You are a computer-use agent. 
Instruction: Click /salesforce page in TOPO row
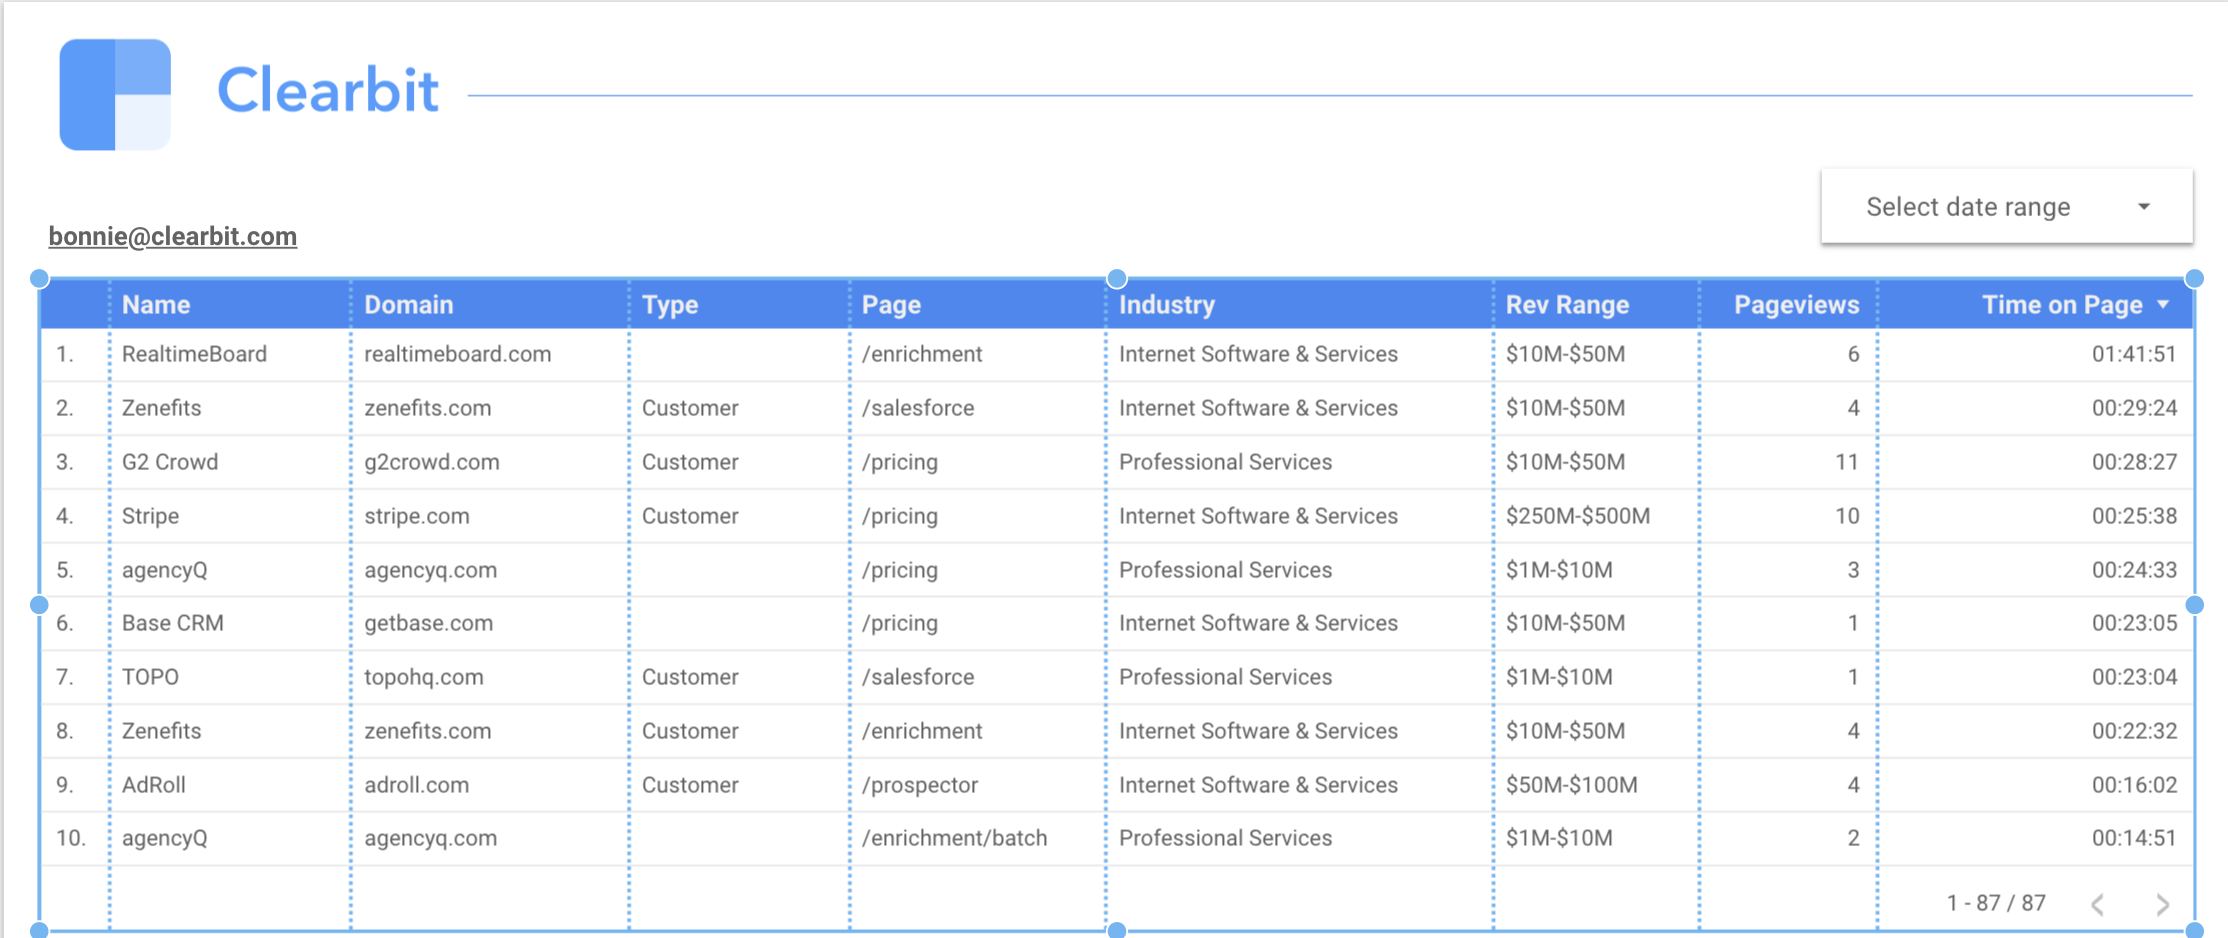point(918,677)
